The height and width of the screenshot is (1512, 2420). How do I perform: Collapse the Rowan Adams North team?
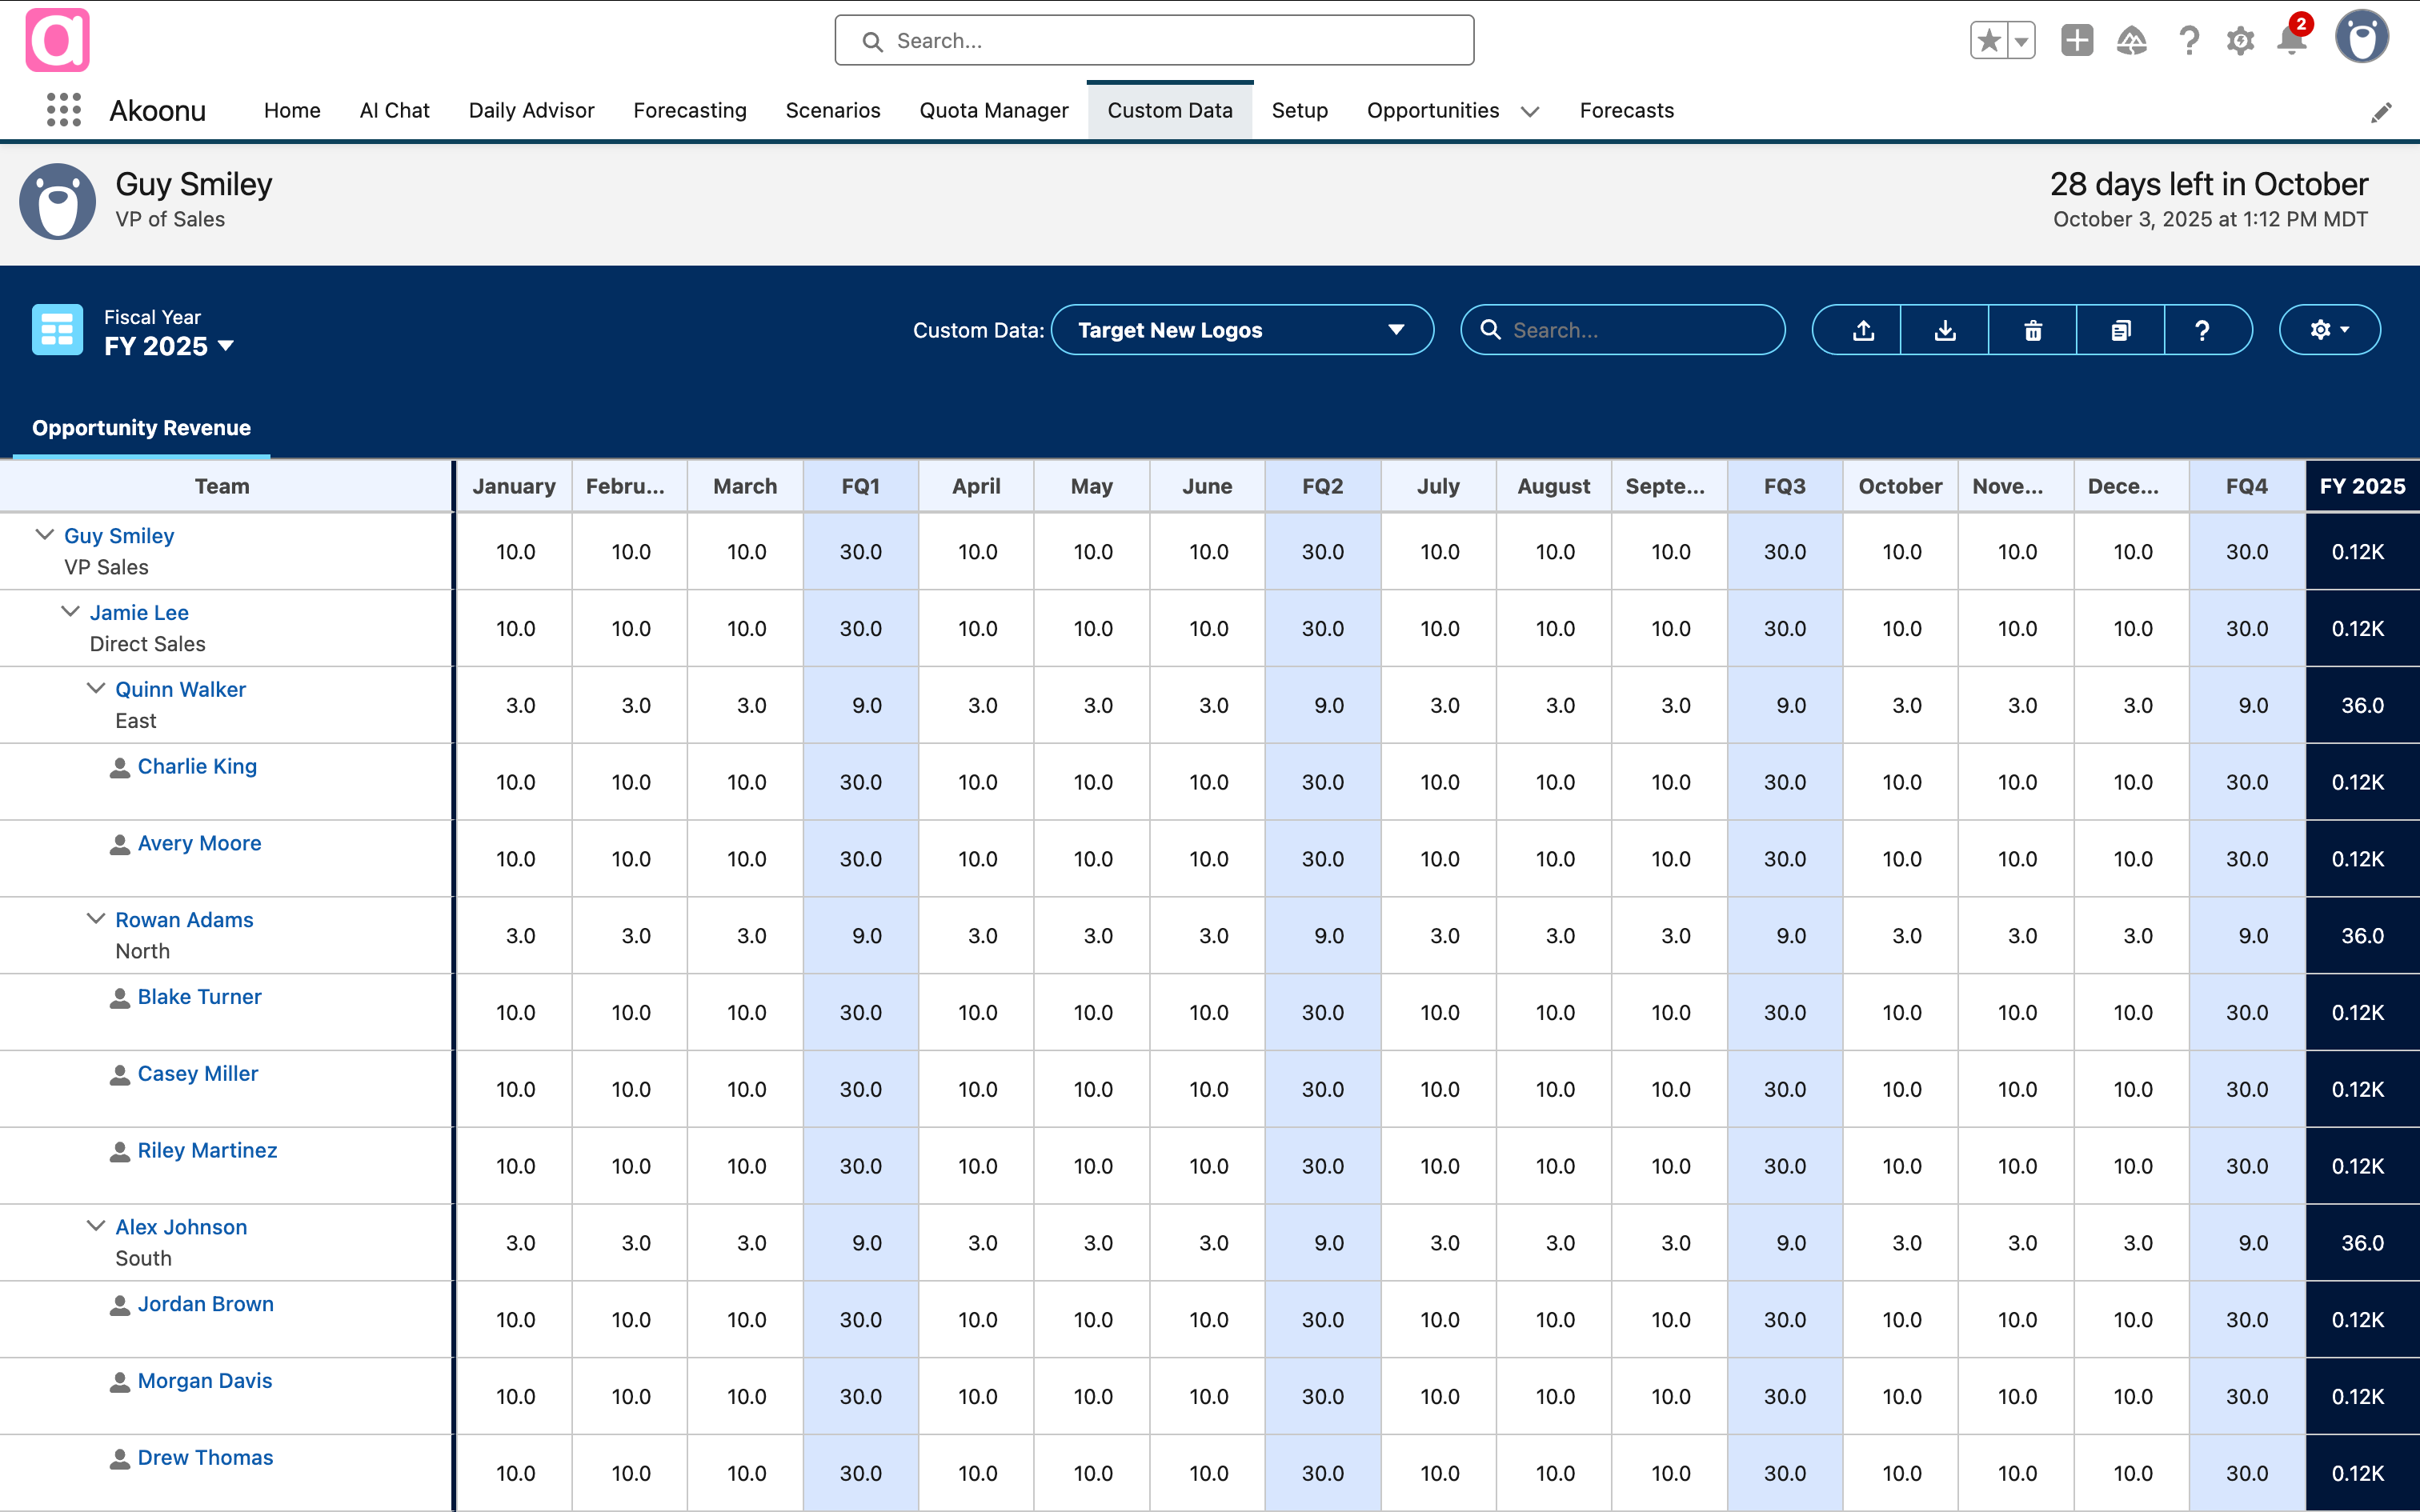pos(96,918)
